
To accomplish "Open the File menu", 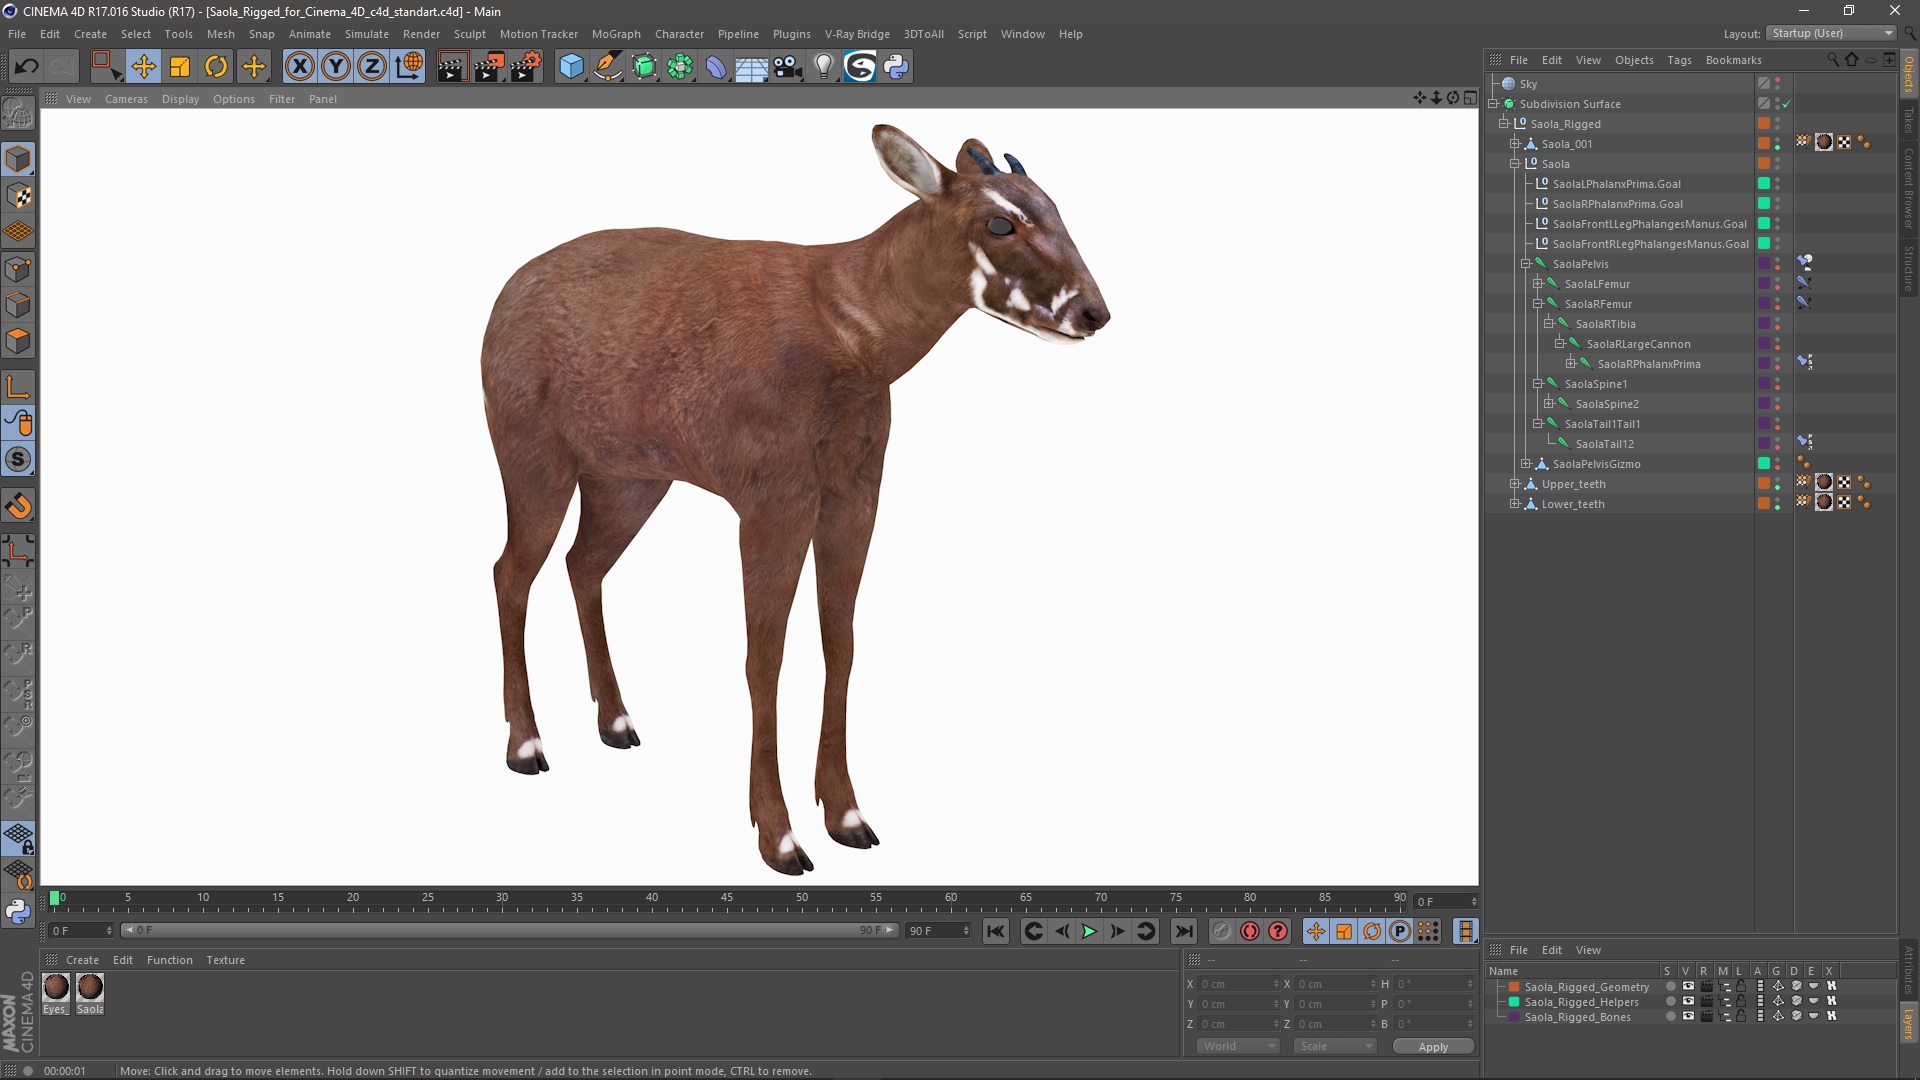I will 17,34.
